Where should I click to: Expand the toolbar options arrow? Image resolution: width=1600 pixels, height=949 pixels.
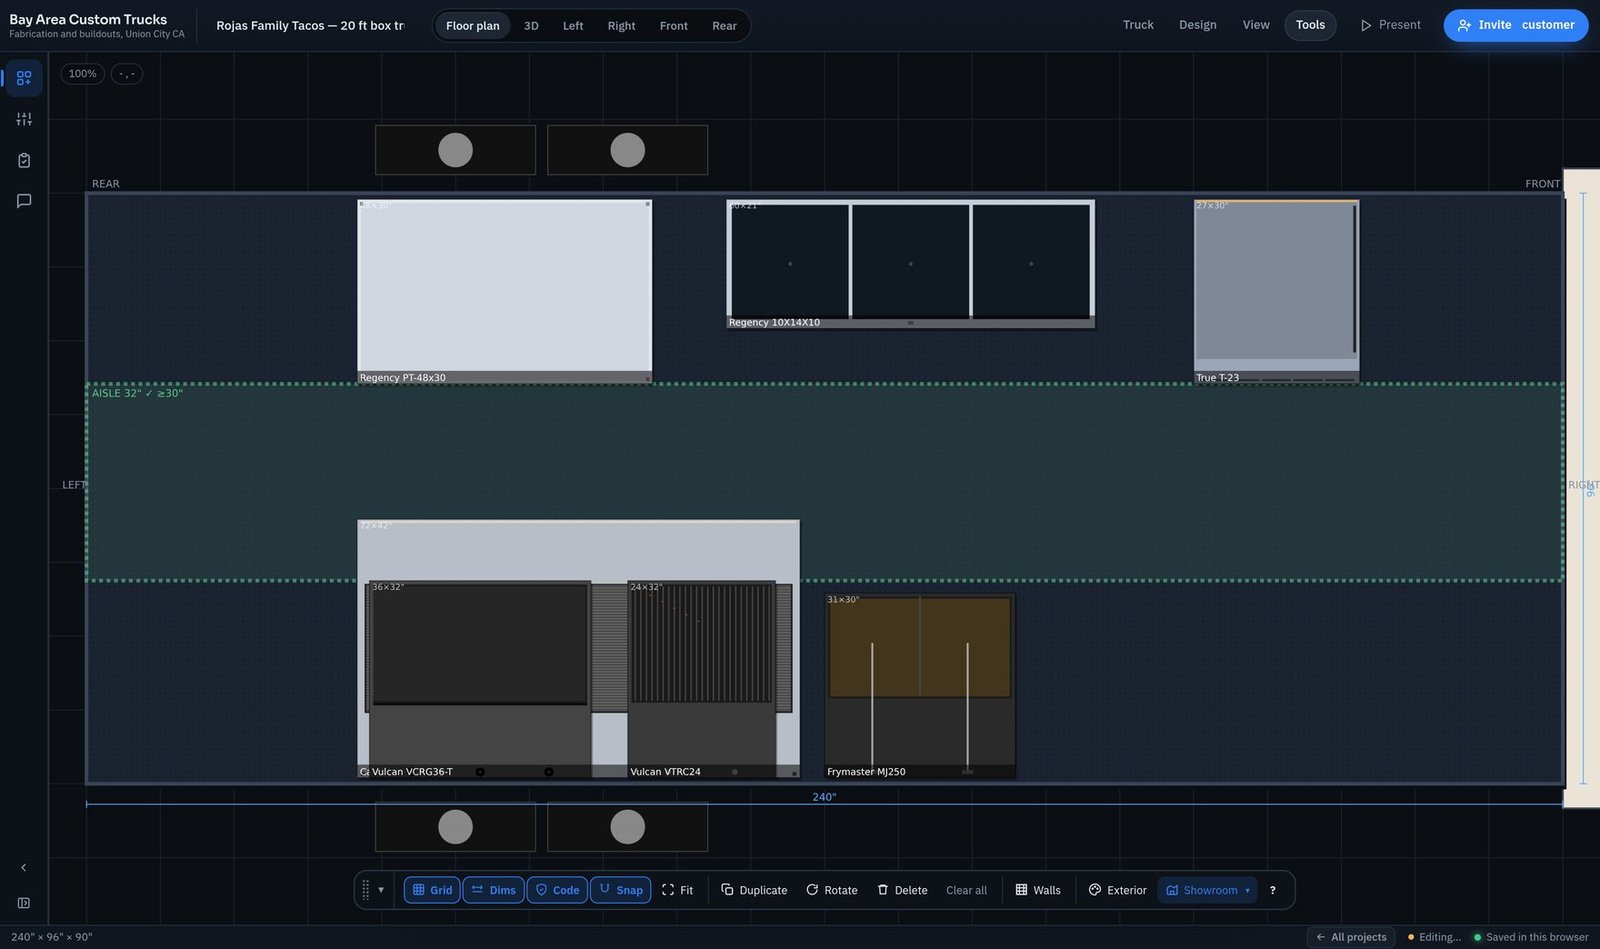[x=381, y=890]
